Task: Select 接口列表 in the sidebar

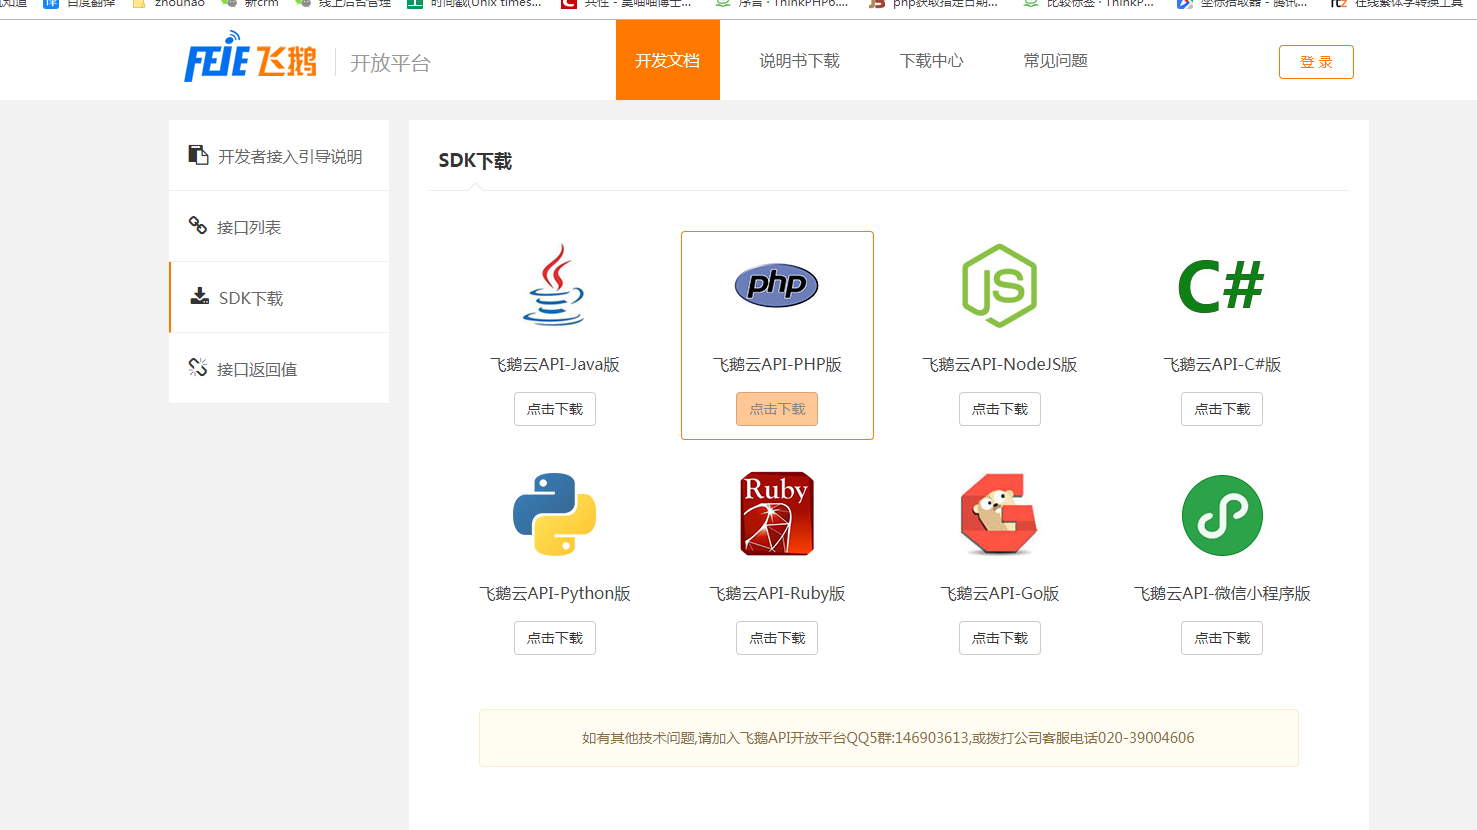Action: click(279, 227)
